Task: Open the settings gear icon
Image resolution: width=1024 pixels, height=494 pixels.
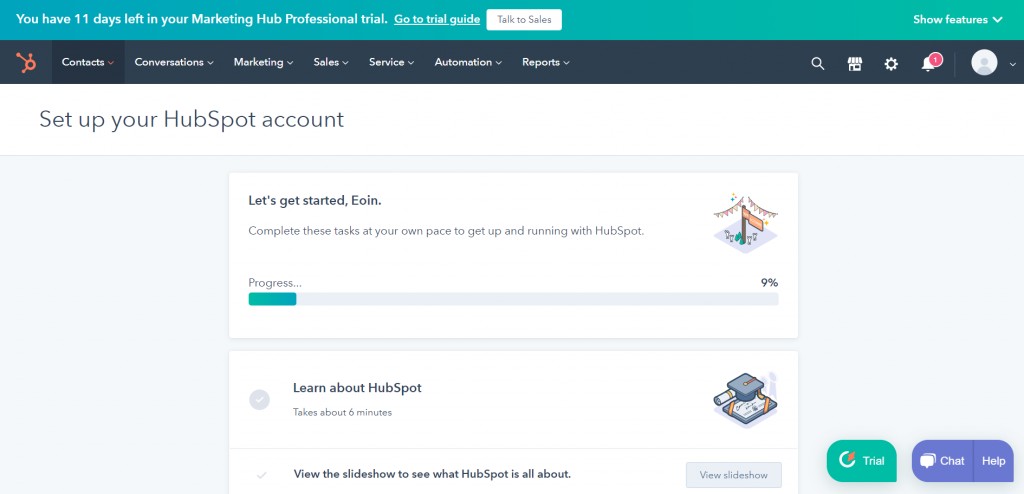Action: point(891,63)
